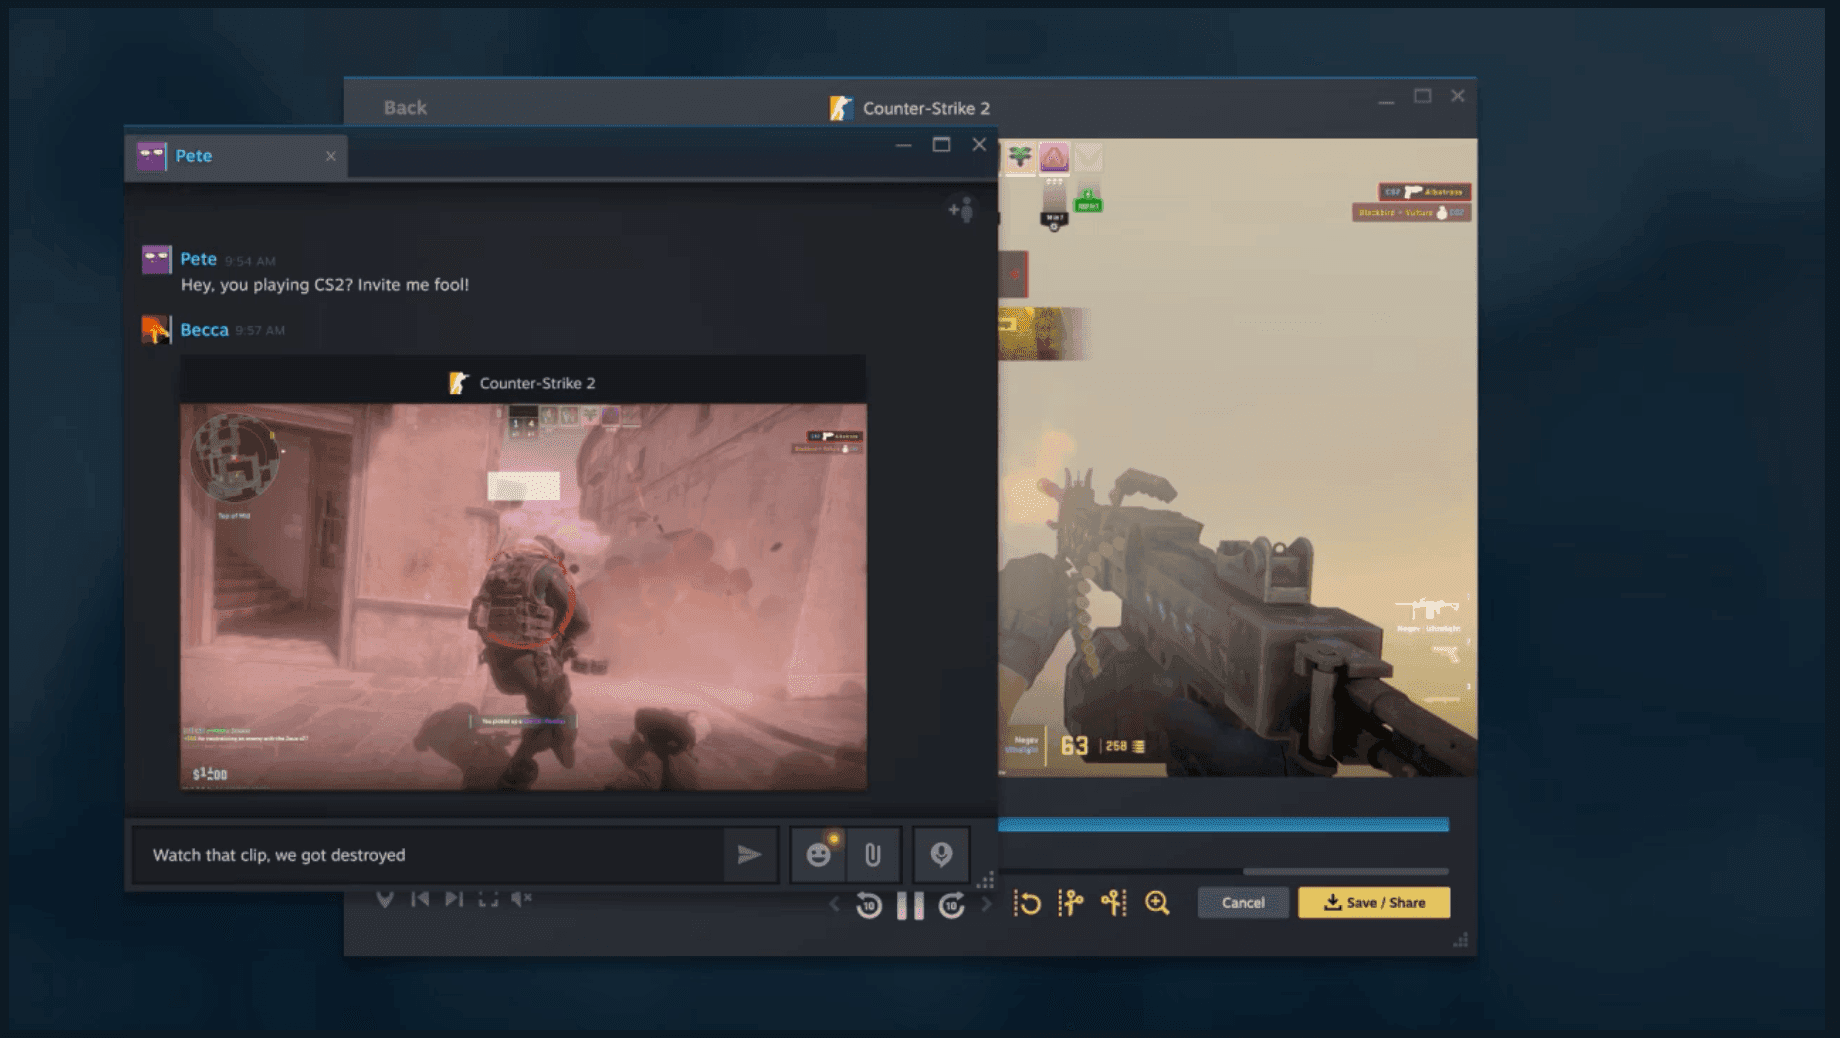Step one frame forward with right chevron
Viewport: 1840px width, 1038px height.
click(x=986, y=905)
